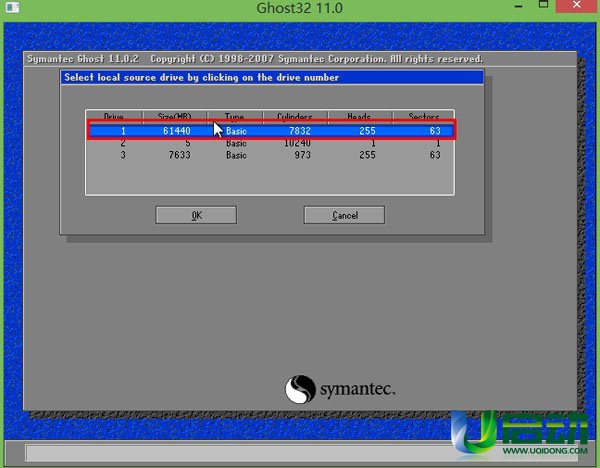Screen dimensions: 600x468
Task: Click the Type column header
Action: [235, 117]
